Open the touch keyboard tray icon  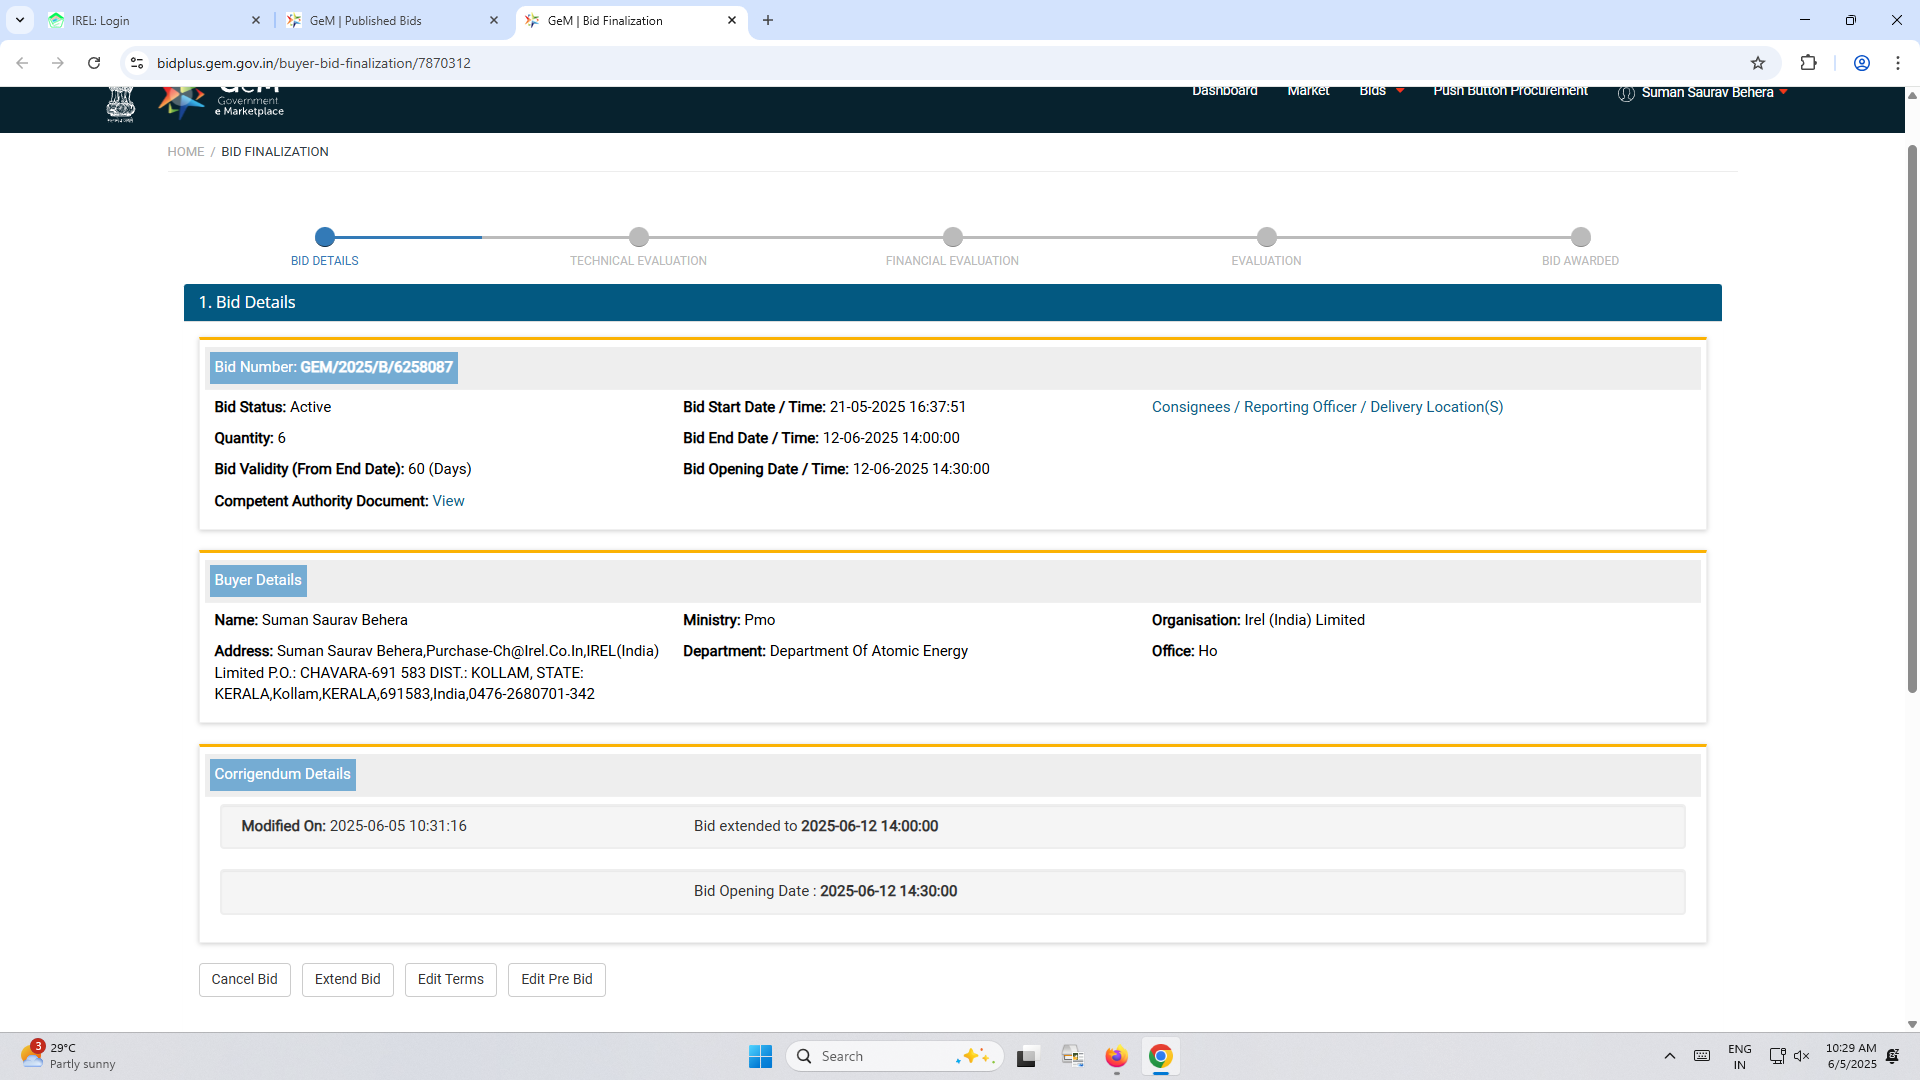(1702, 1056)
